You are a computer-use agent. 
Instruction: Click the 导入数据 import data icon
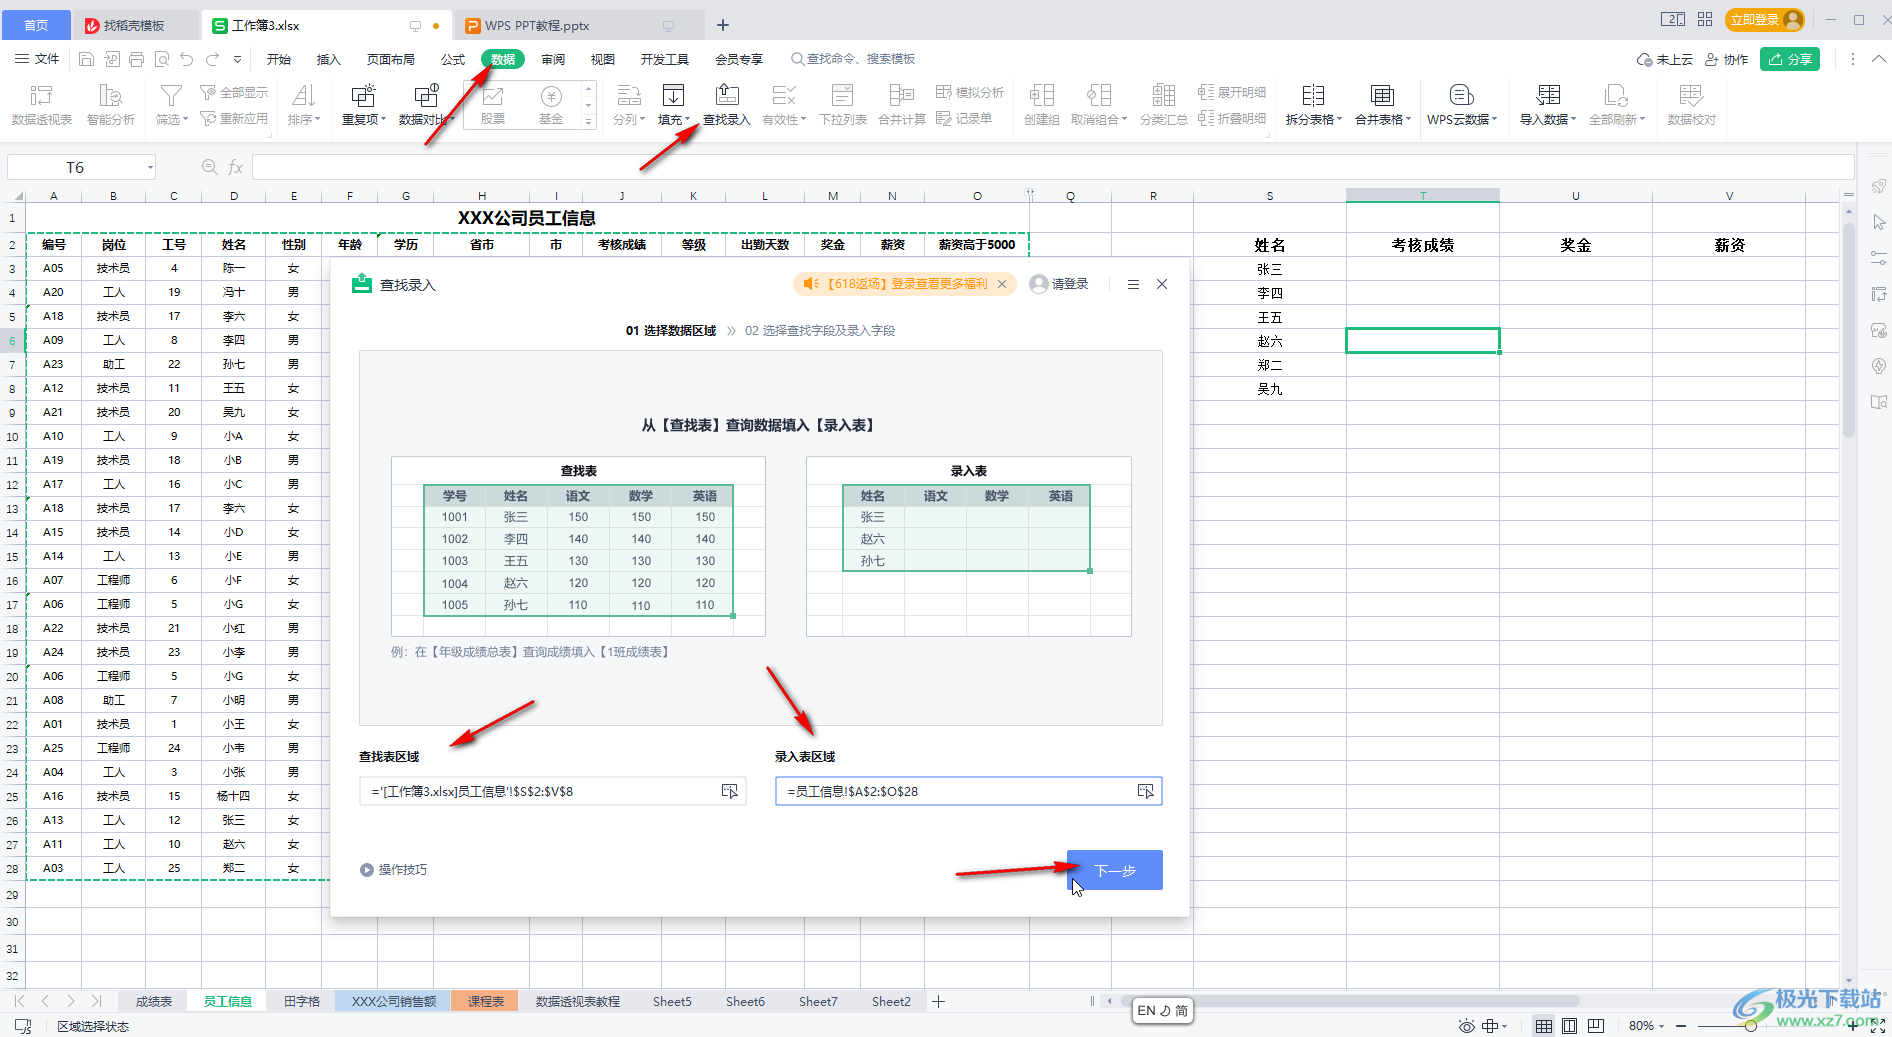tap(1548, 105)
